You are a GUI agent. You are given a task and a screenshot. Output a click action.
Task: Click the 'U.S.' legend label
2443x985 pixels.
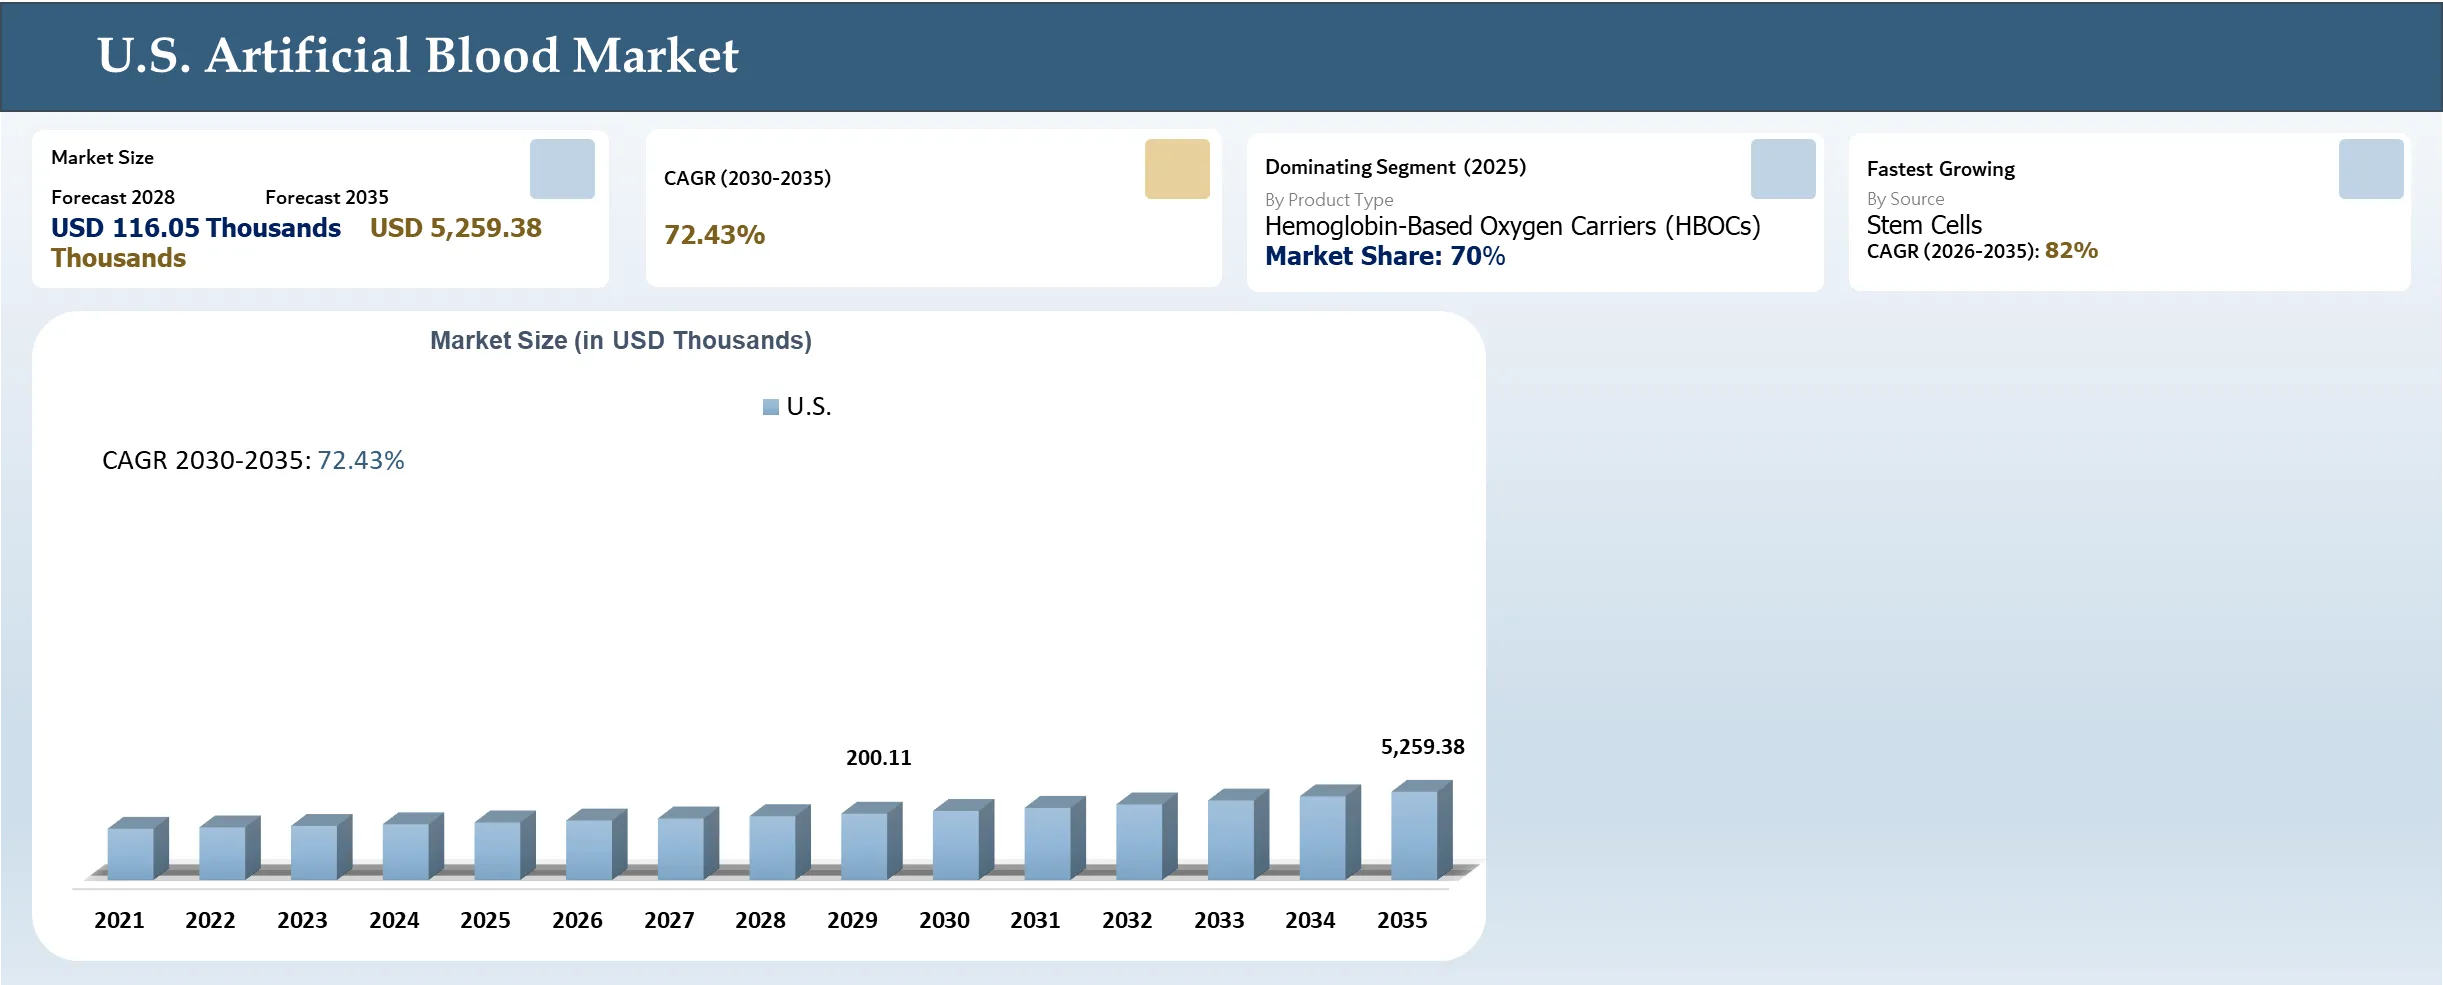pyautogui.click(x=809, y=407)
